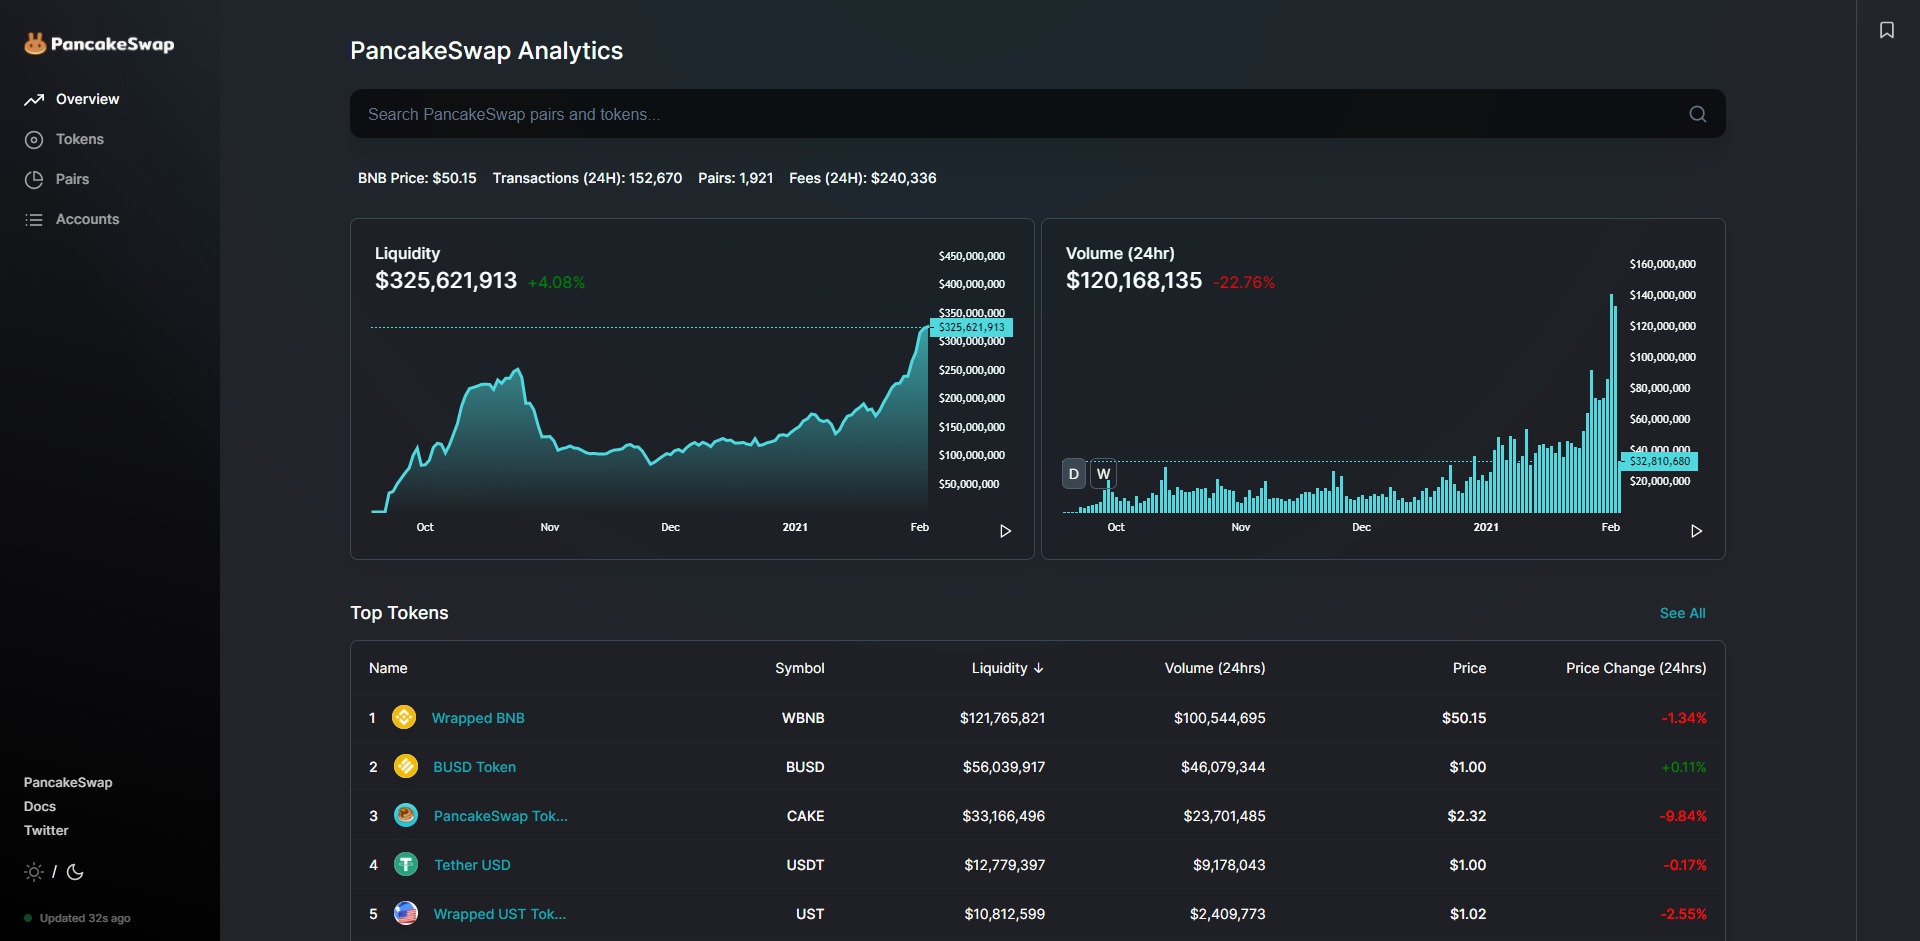Screen dimensions: 1920x941
Task: Click Volume change -22.76% label
Action: pos(1244,283)
